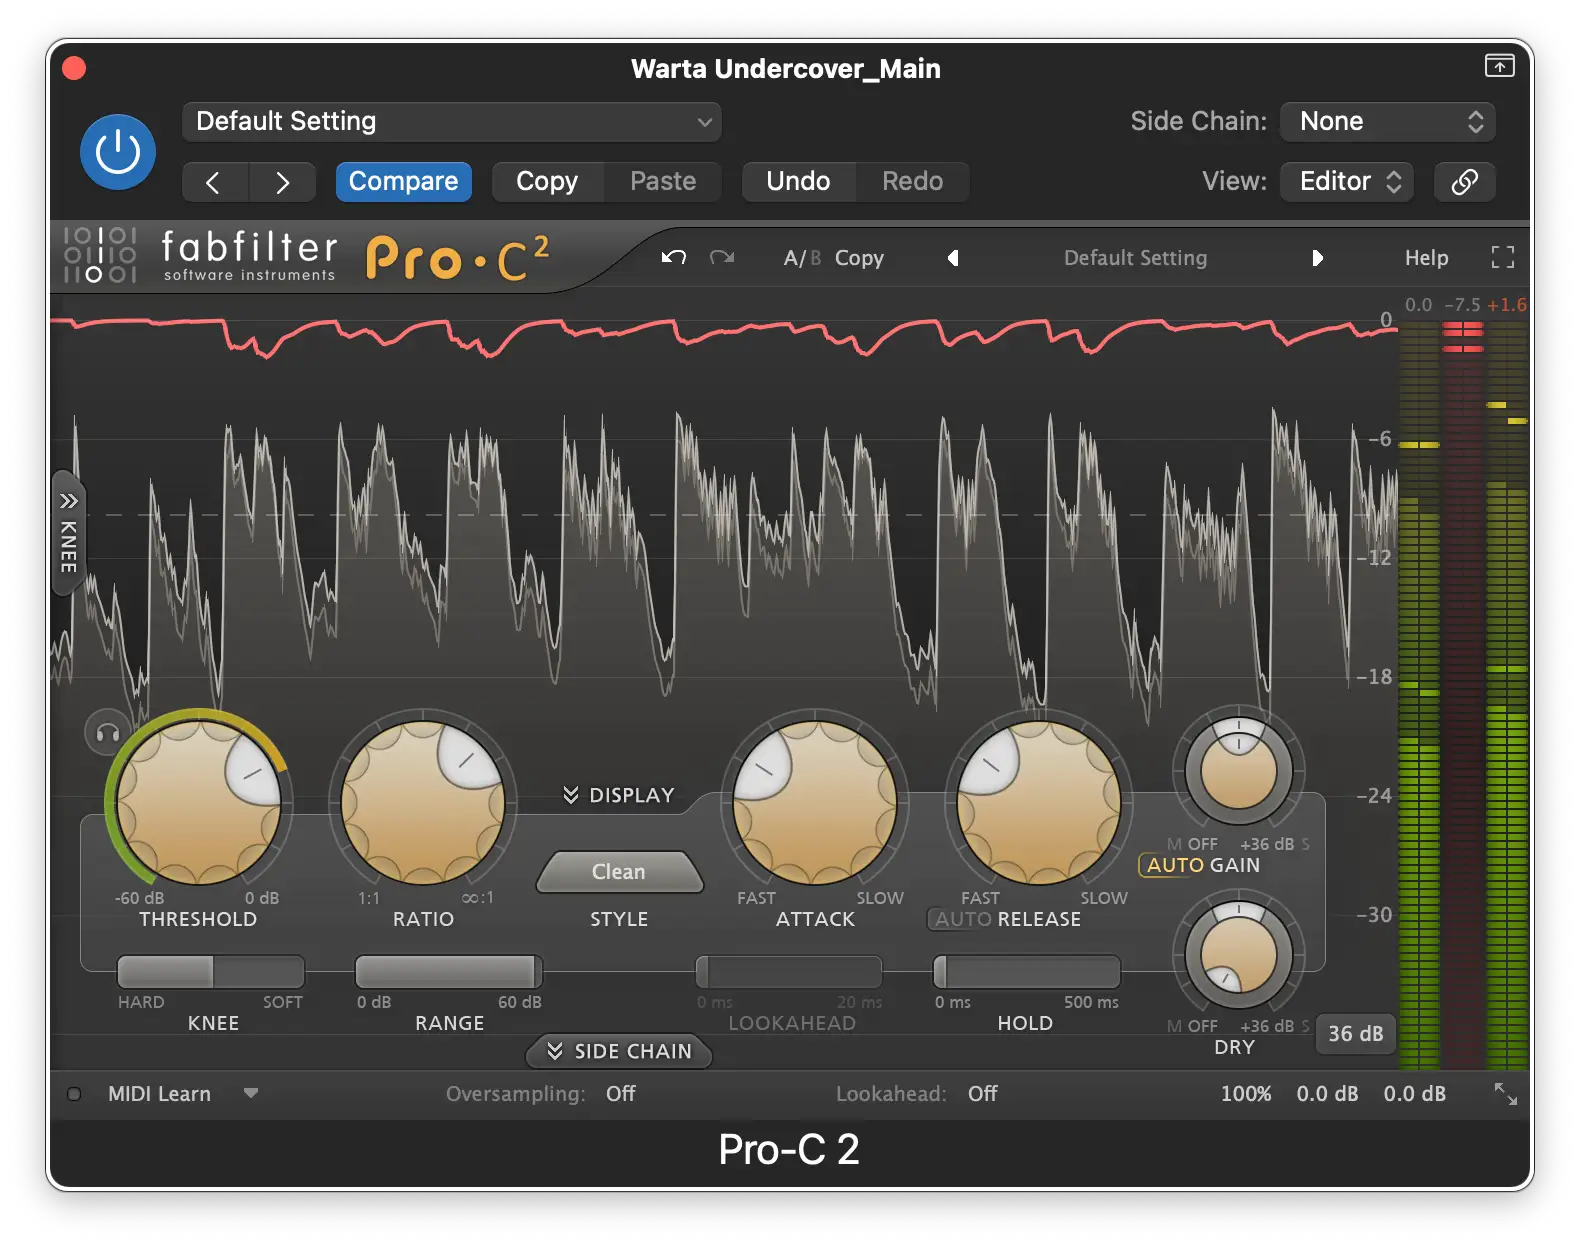Collapse the DISPLAY section
The image size is (1580, 1246).
[x=619, y=795]
